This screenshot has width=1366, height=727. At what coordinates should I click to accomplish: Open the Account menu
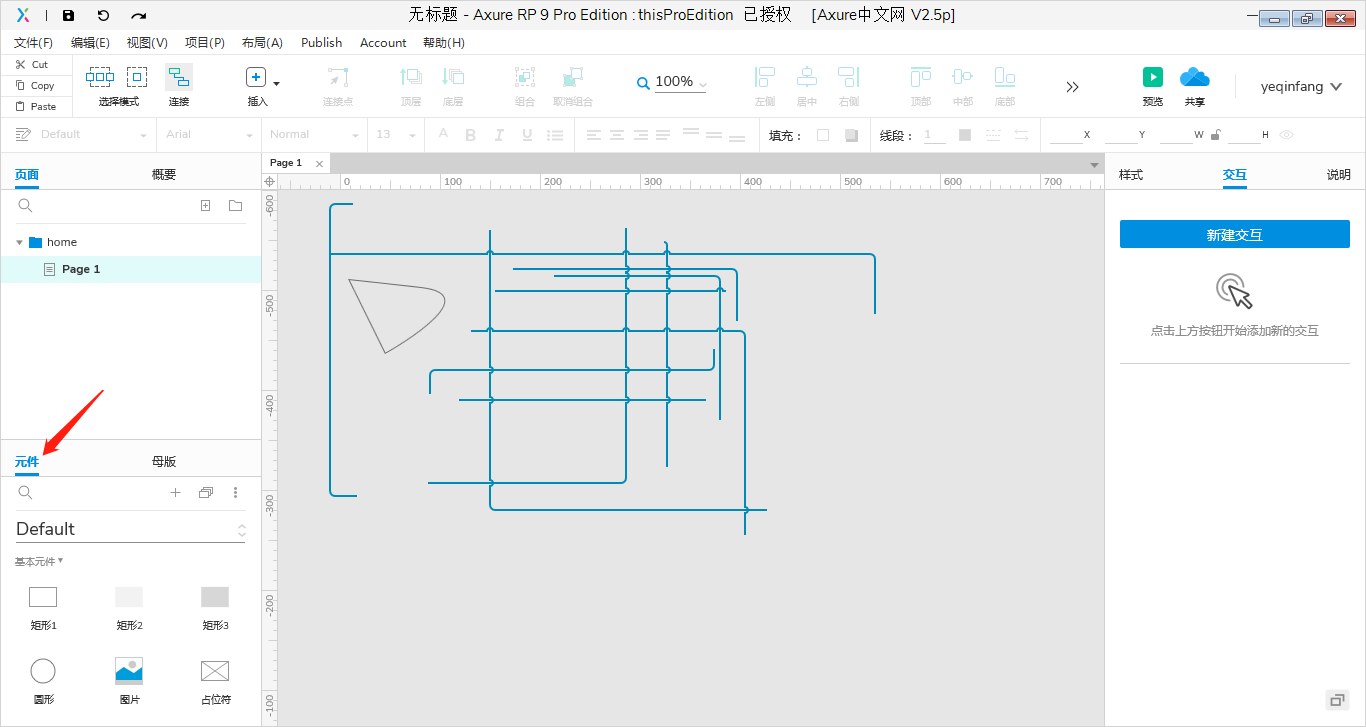pos(383,43)
